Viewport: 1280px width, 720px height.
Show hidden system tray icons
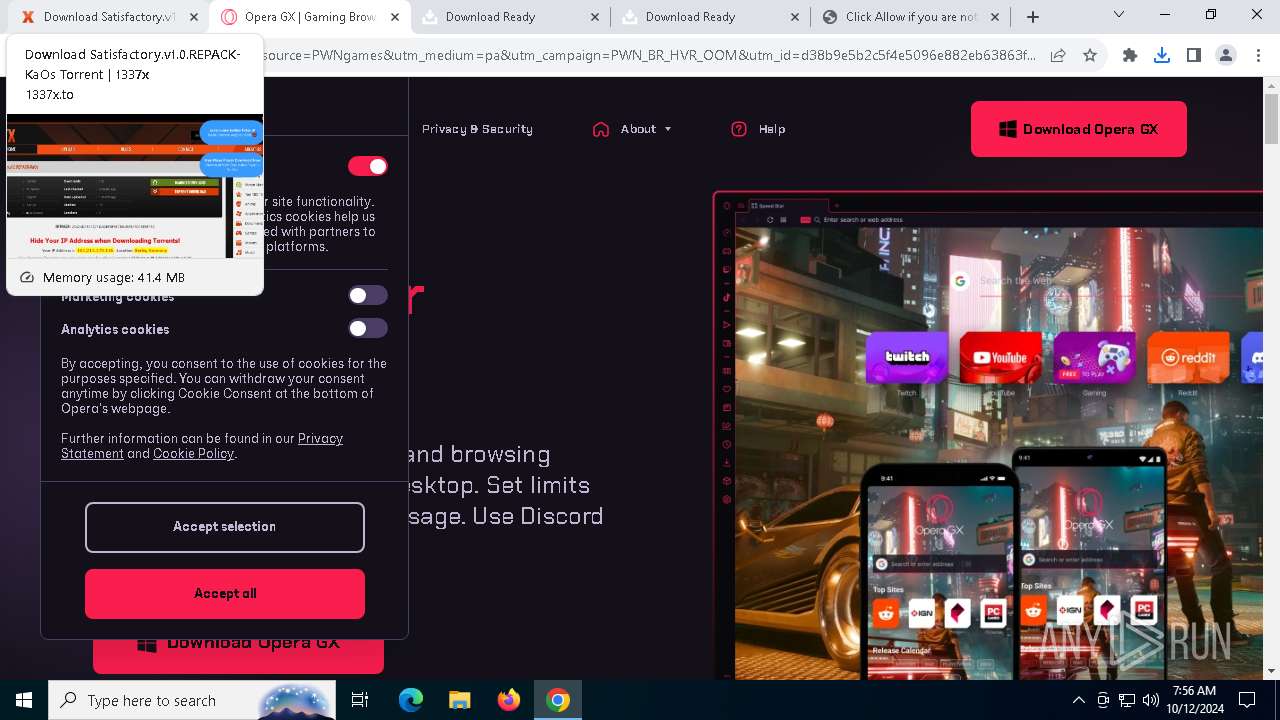pos(1078,700)
